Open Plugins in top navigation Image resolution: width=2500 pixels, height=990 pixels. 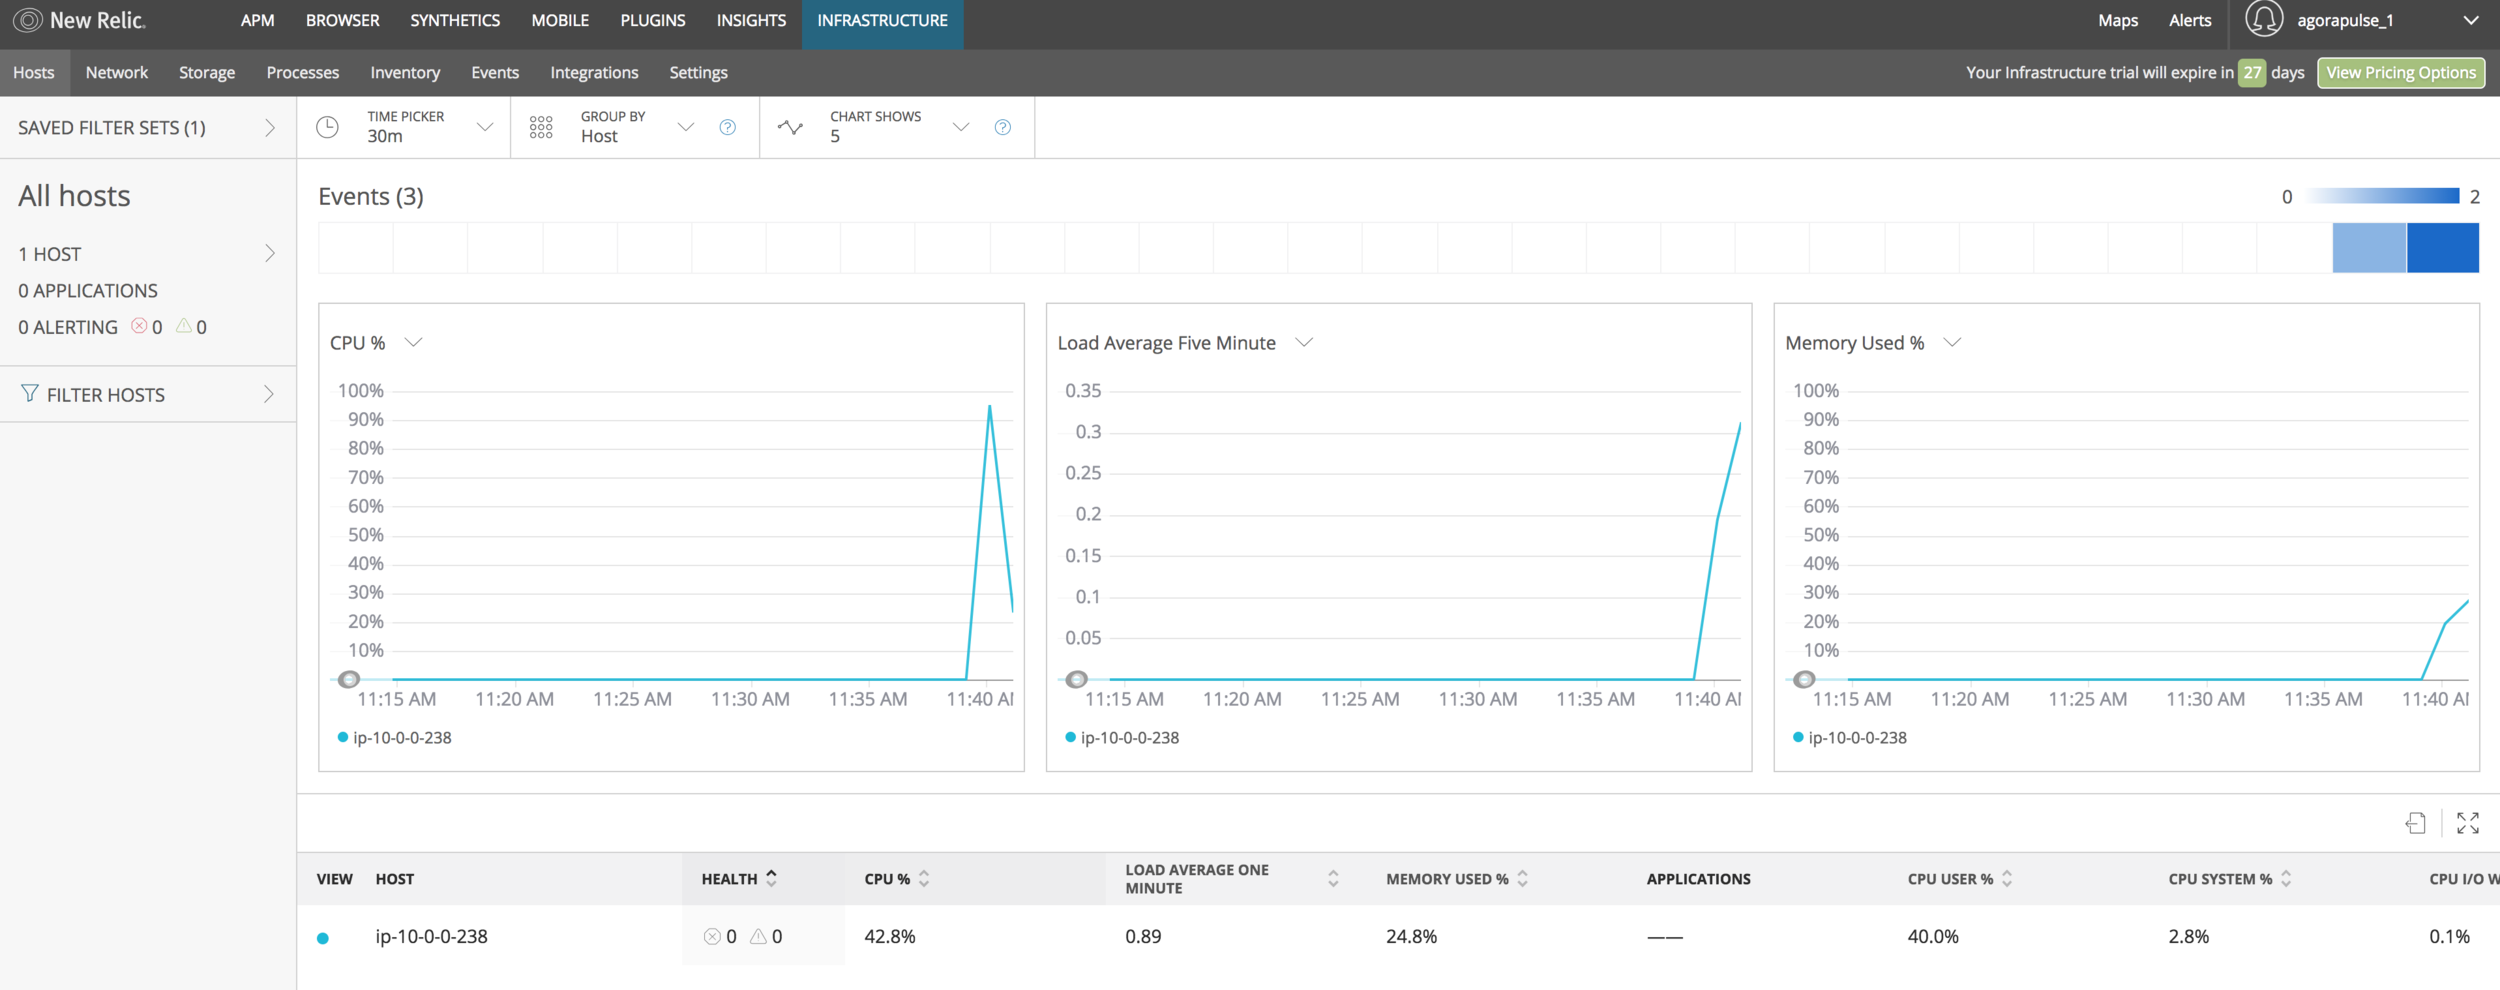point(653,20)
